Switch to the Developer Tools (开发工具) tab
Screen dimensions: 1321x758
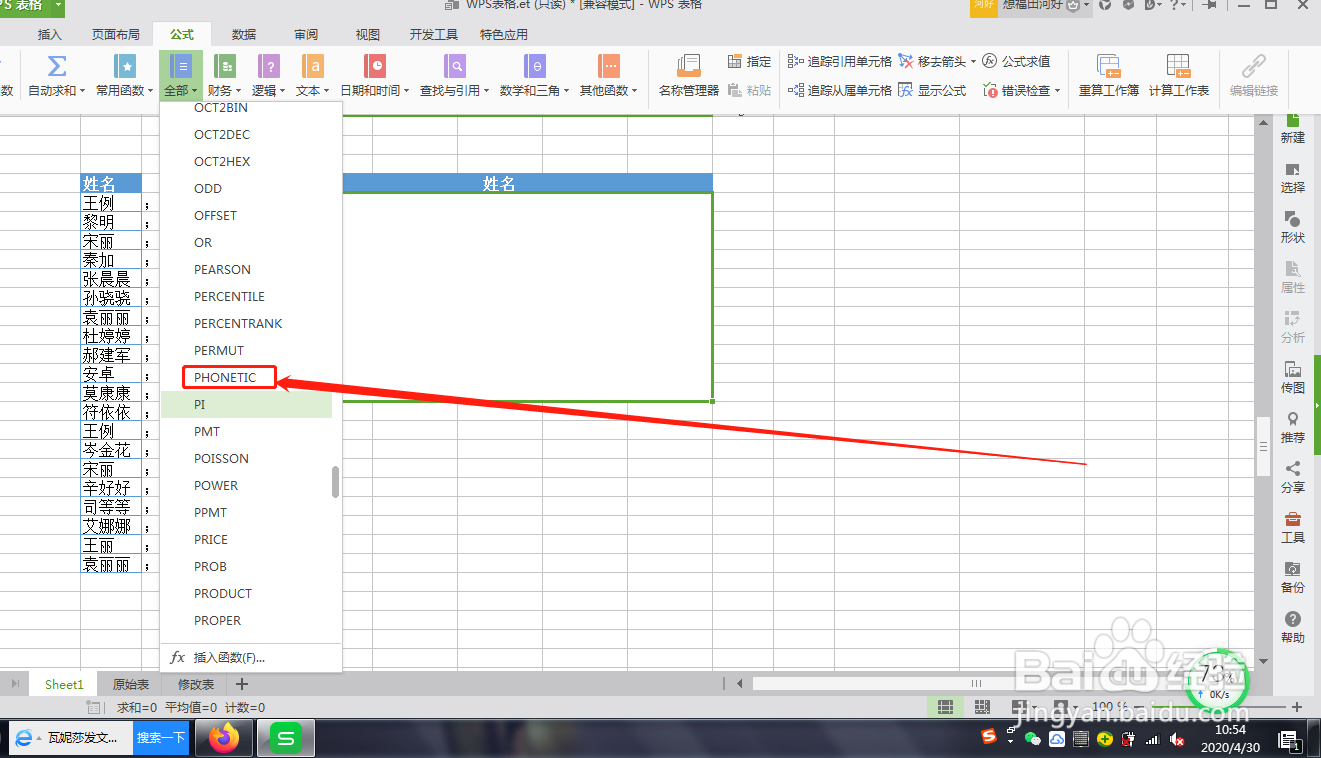pyautogui.click(x=434, y=35)
